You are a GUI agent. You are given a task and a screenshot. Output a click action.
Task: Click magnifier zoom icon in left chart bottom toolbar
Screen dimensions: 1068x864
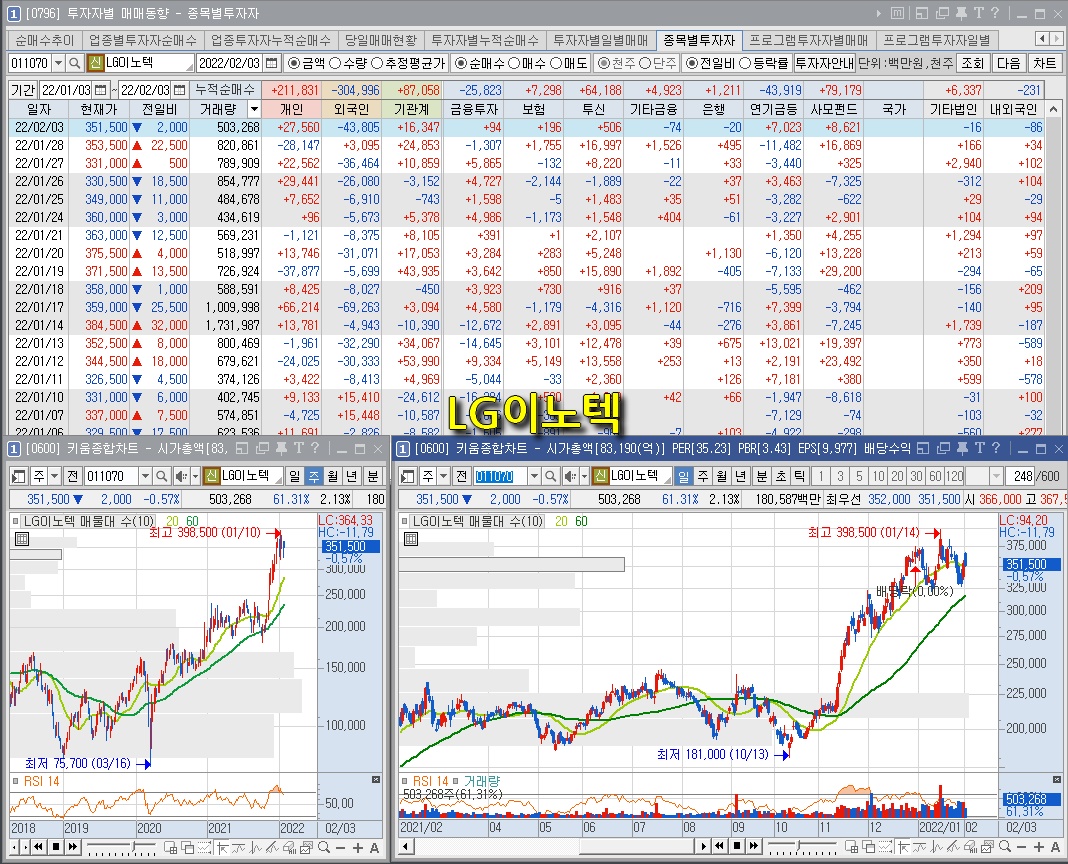tap(324, 848)
